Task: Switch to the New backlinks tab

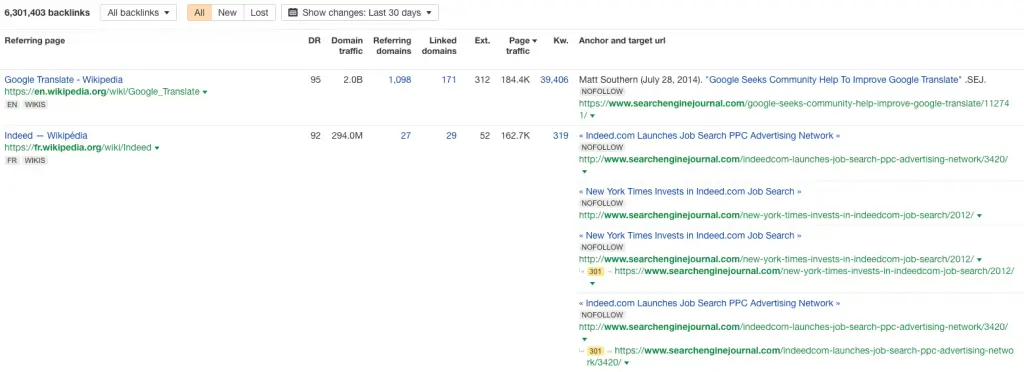Action: pyautogui.click(x=227, y=12)
